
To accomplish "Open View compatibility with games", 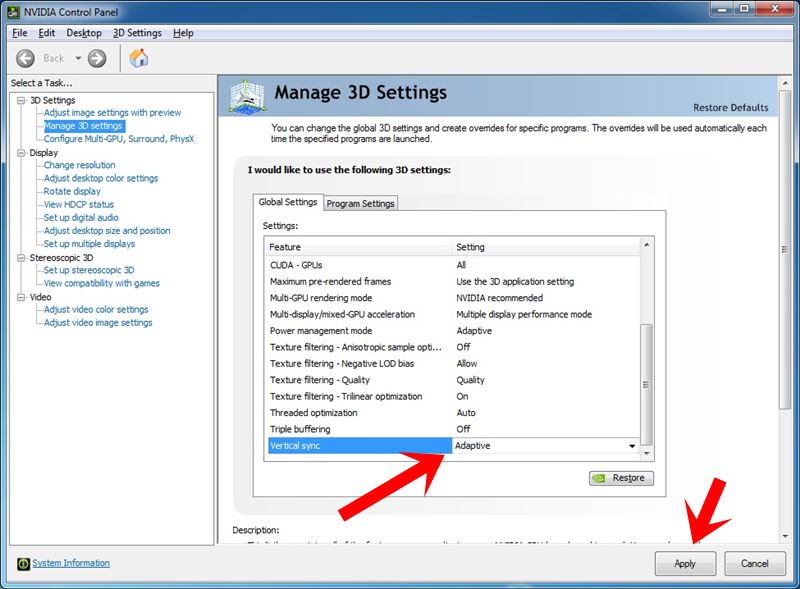I will coord(102,283).
